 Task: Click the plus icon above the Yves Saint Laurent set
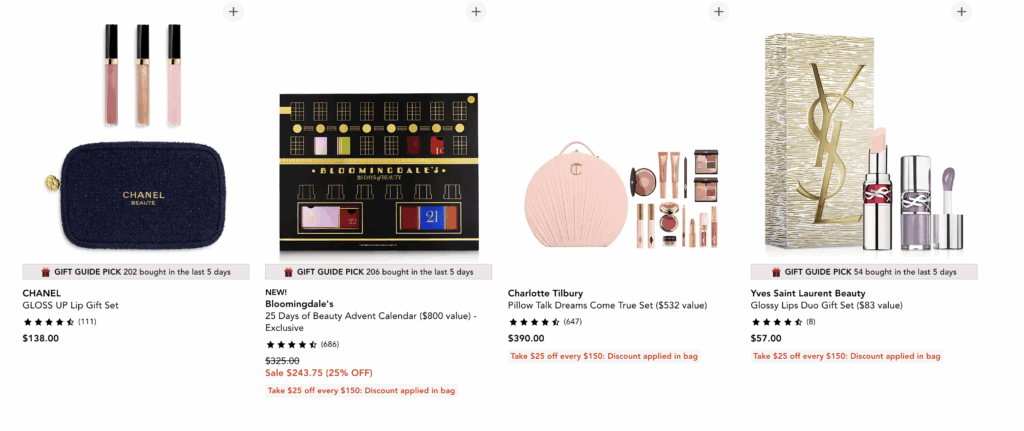pos(962,12)
